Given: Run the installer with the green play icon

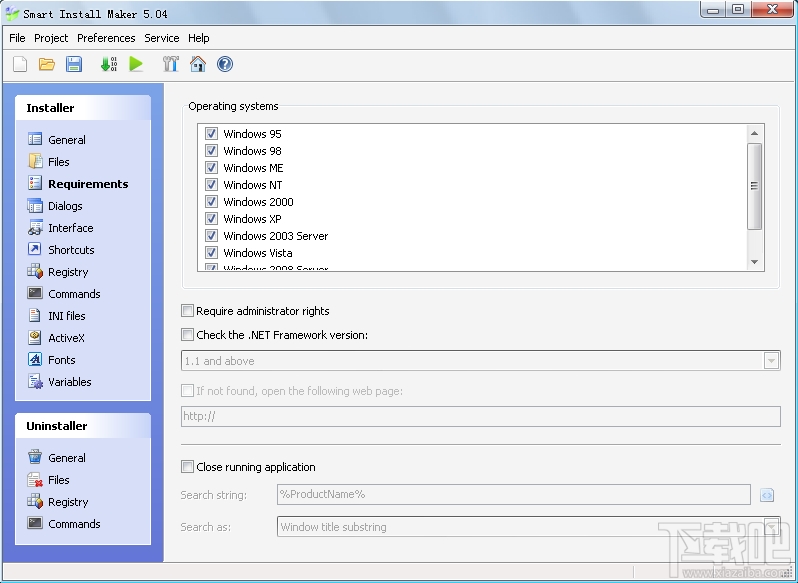Looking at the screenshot, I should coord(136,64).
